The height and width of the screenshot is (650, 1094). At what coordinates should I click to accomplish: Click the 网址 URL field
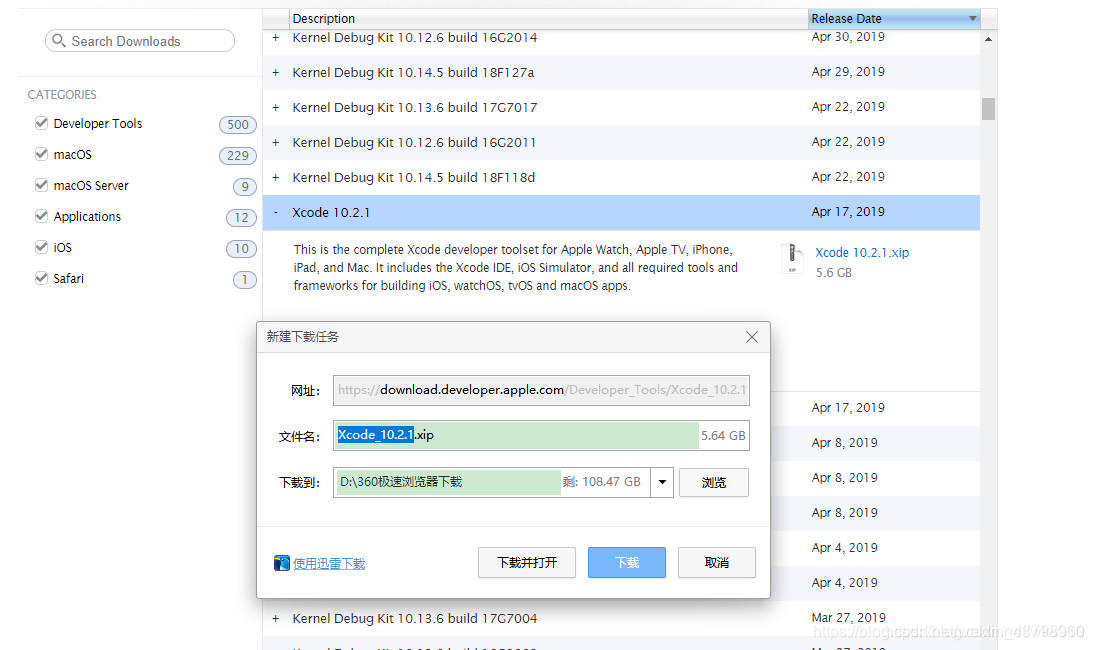click(541, 390)
